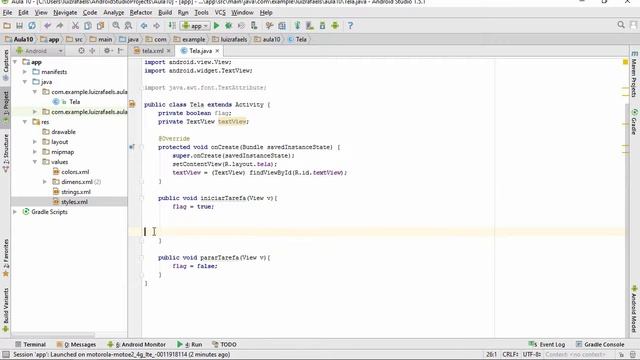Toggle the Terminal tool window
The height and width of the screenshot is (360, 640).
click(x=30, y=344)
